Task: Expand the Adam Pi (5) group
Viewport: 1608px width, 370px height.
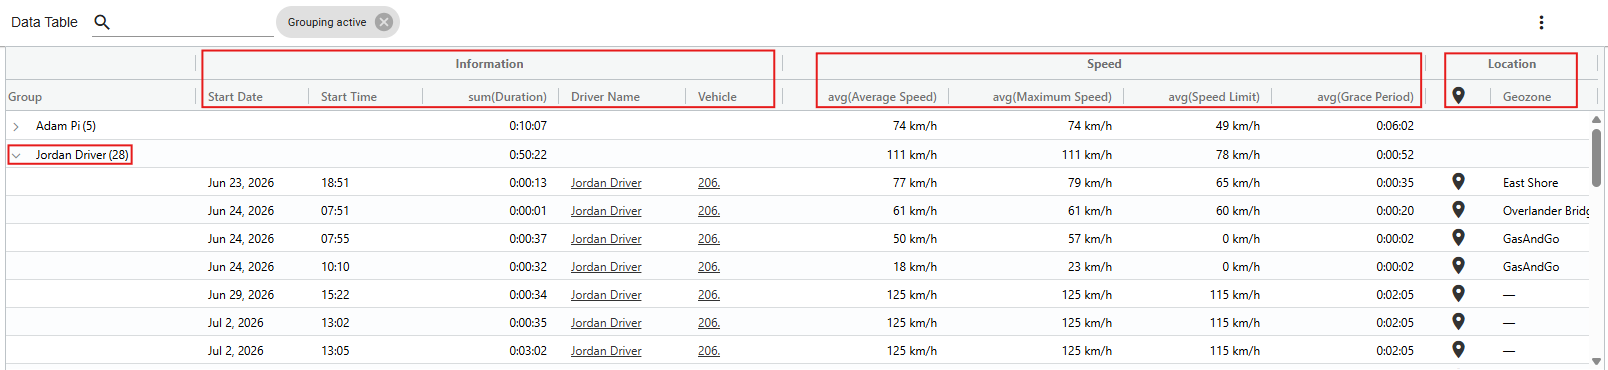Action: pos(16,126)
